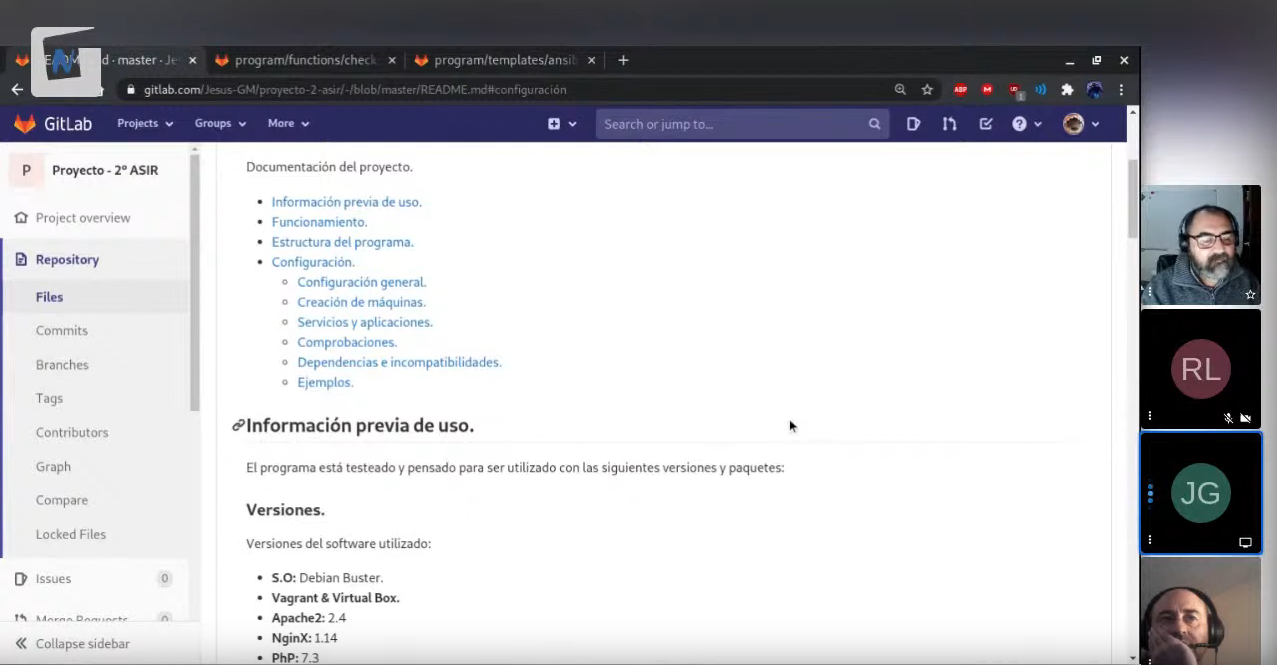This screenshot has width=1277, height=665.
Task: Bookmark this page with the star icon
Action: [927, 89]
